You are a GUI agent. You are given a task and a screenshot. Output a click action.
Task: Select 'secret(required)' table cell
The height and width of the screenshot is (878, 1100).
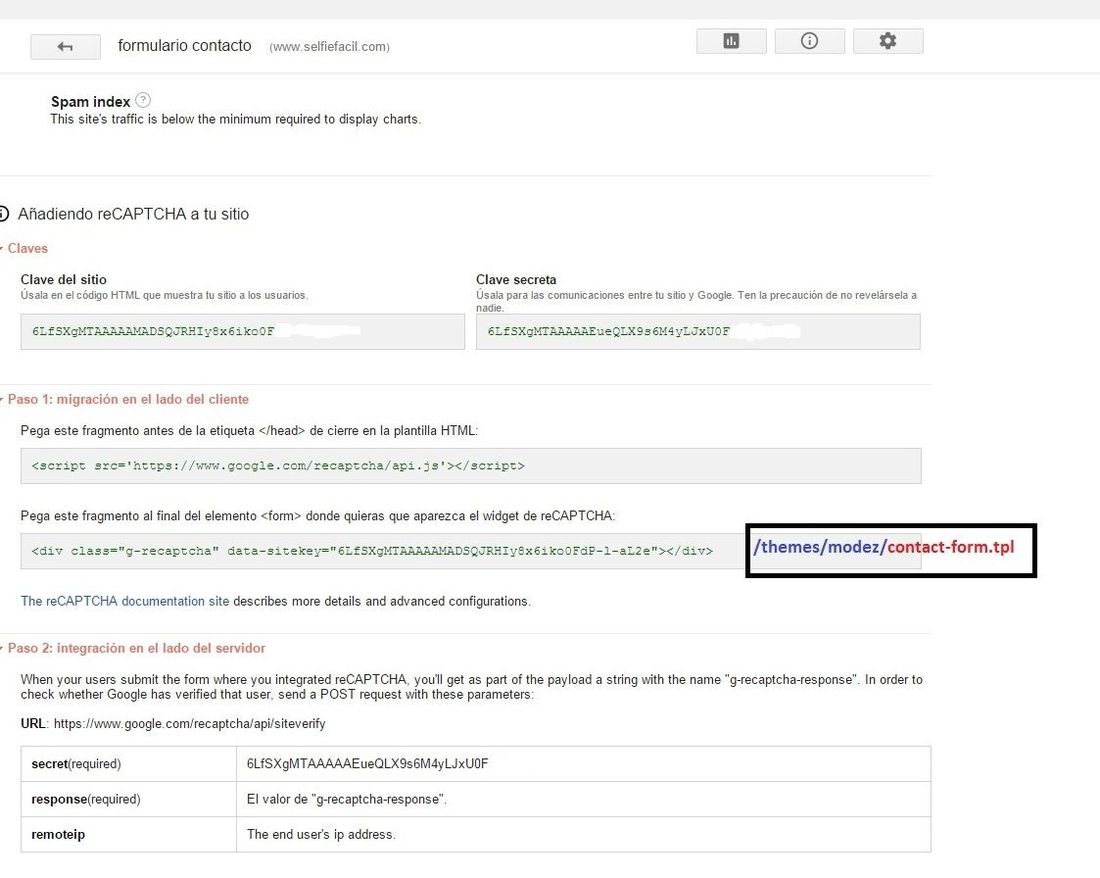point(129,764)
